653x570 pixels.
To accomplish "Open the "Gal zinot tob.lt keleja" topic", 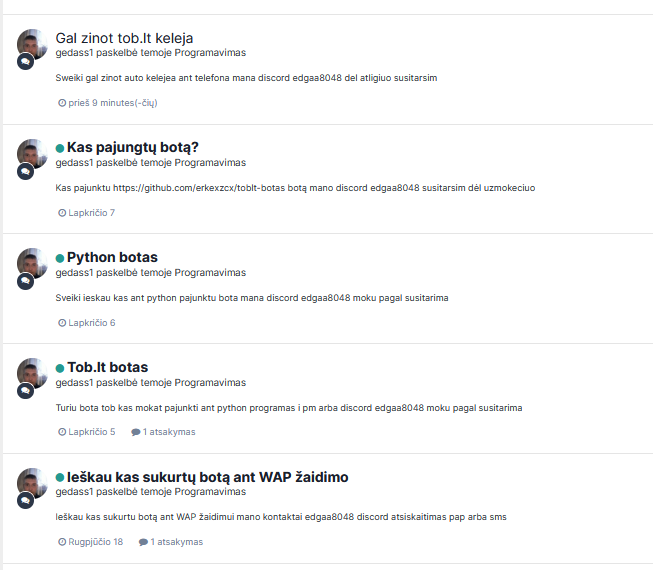I will pos(124,38).
